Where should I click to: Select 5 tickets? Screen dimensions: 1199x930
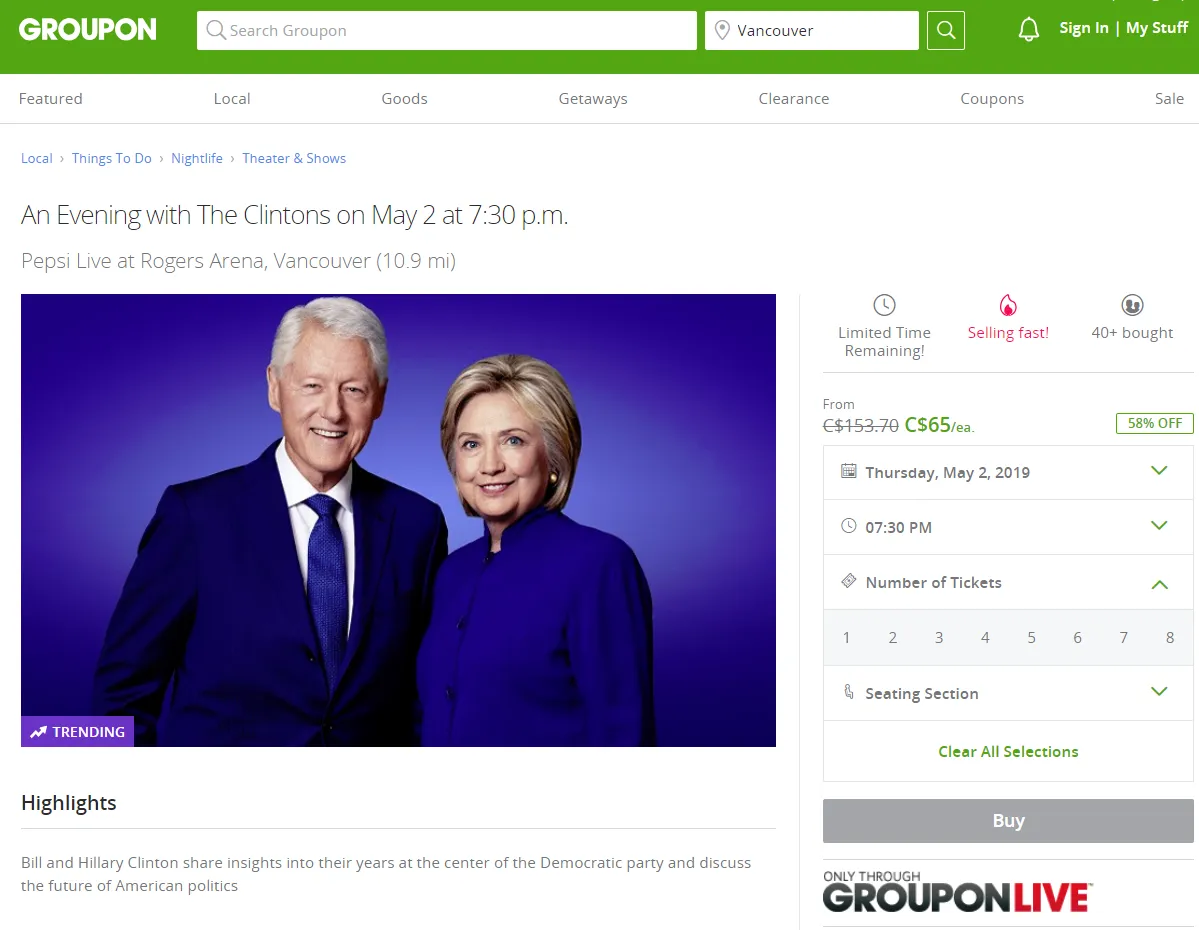tap(1032, 638)
